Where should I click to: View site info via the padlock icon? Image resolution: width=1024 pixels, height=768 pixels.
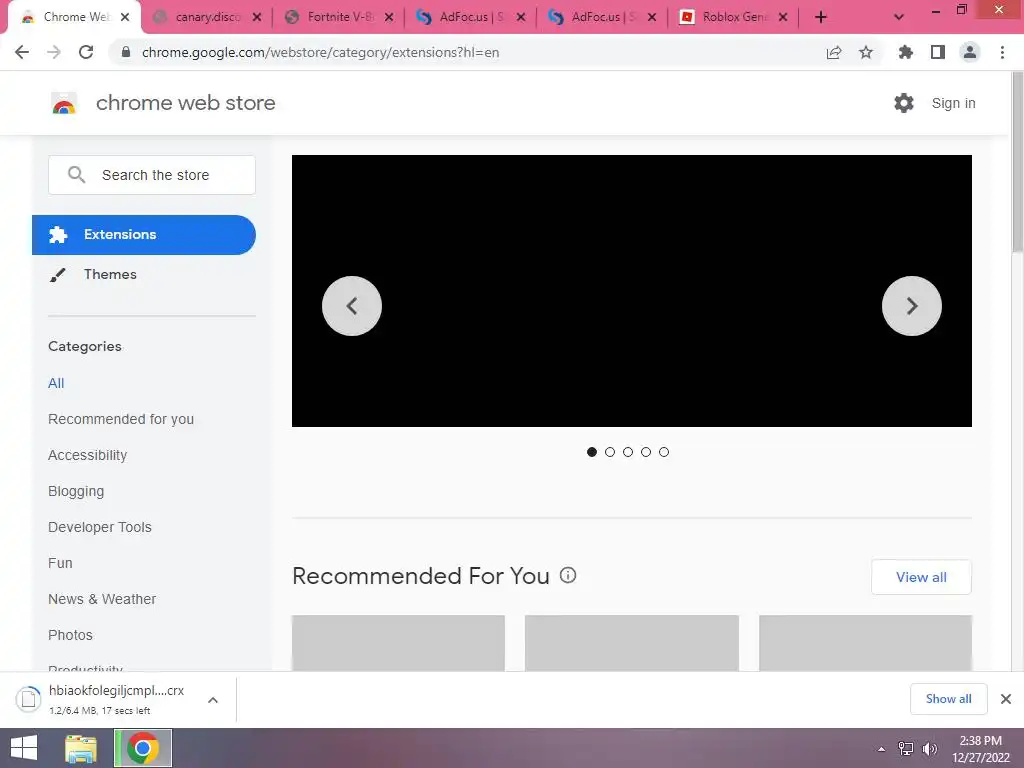point(126,52)
